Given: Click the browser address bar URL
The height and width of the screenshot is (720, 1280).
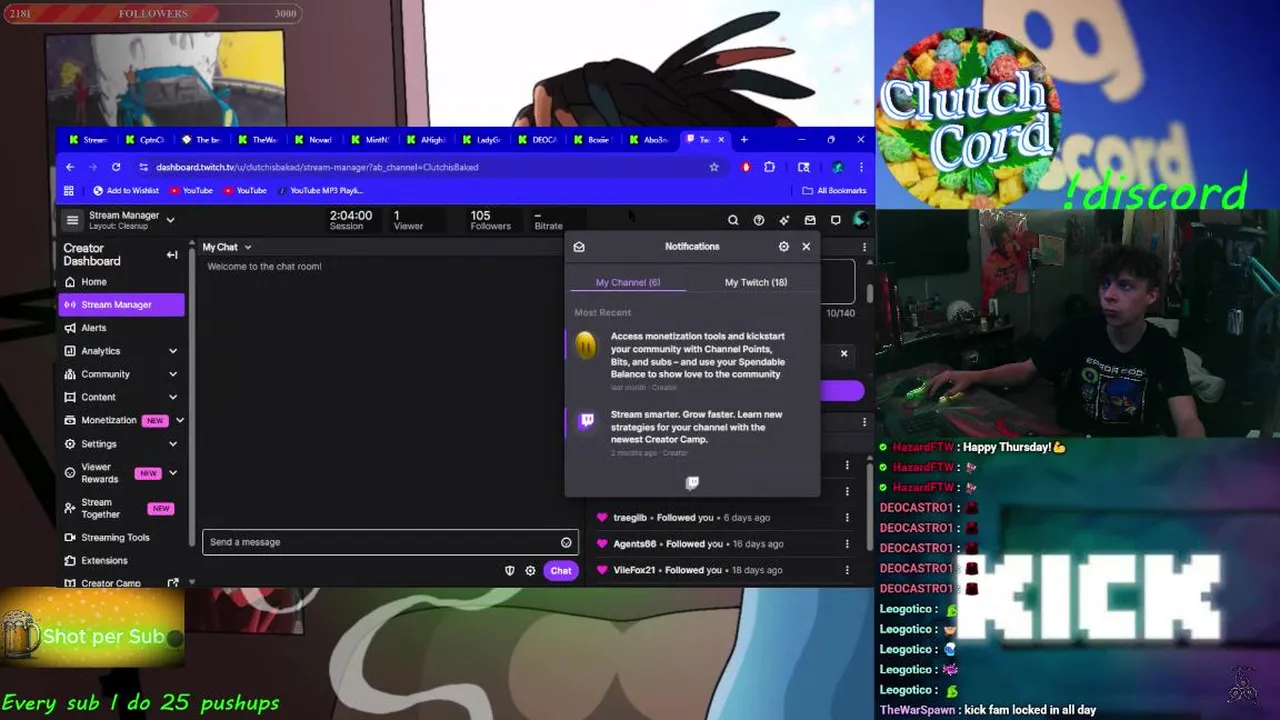Looking at the screenshot, I should [x=317, y=167].
